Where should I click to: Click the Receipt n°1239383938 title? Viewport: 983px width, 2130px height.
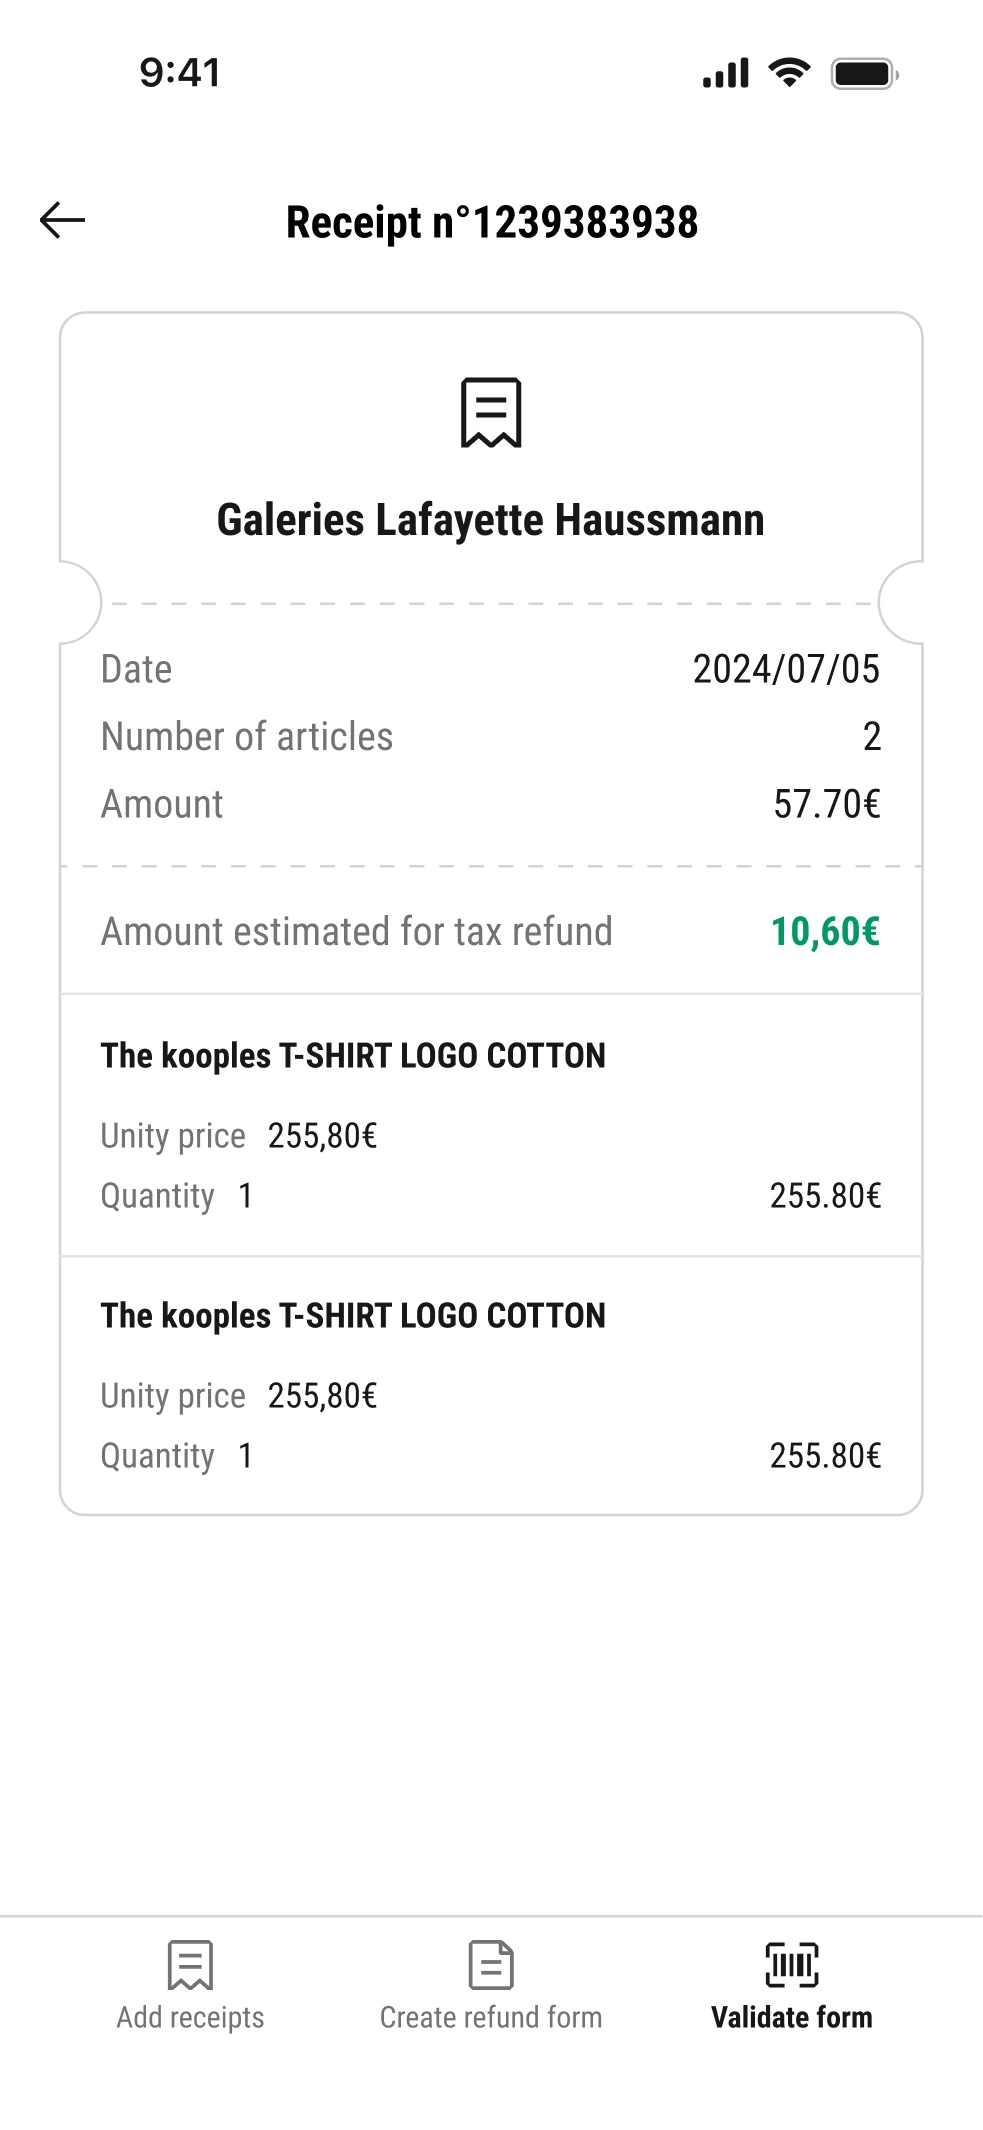[x=491, y=222]
